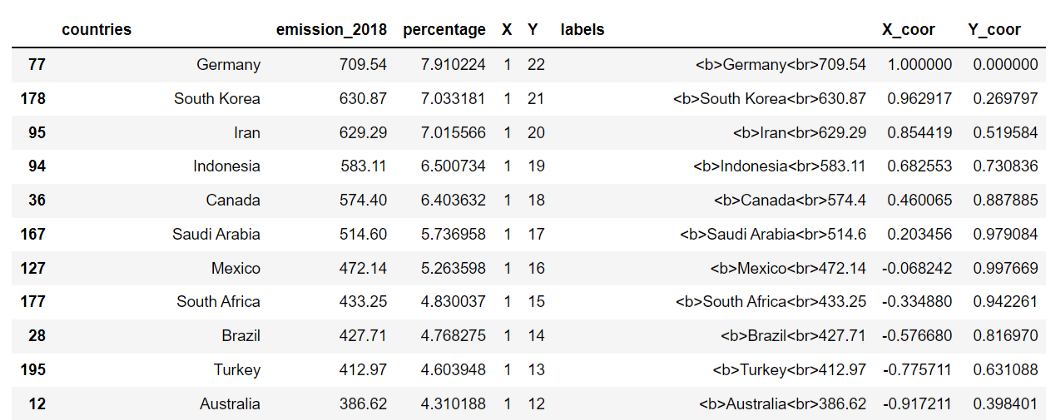Click Mexico X_coor value -0.068242
1050x420 pixels.
pos(917,268)
